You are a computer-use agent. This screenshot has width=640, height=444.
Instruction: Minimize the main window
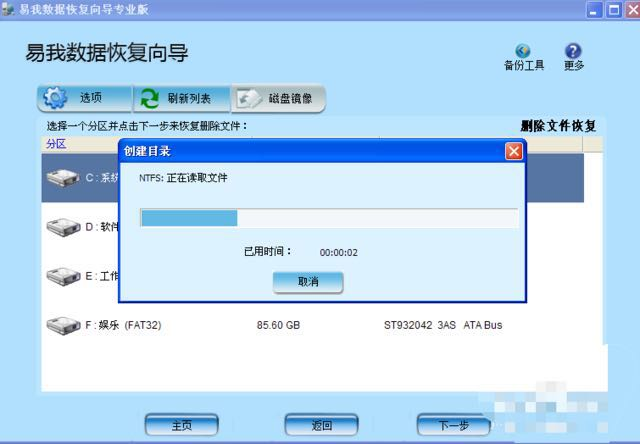point(595,9)
